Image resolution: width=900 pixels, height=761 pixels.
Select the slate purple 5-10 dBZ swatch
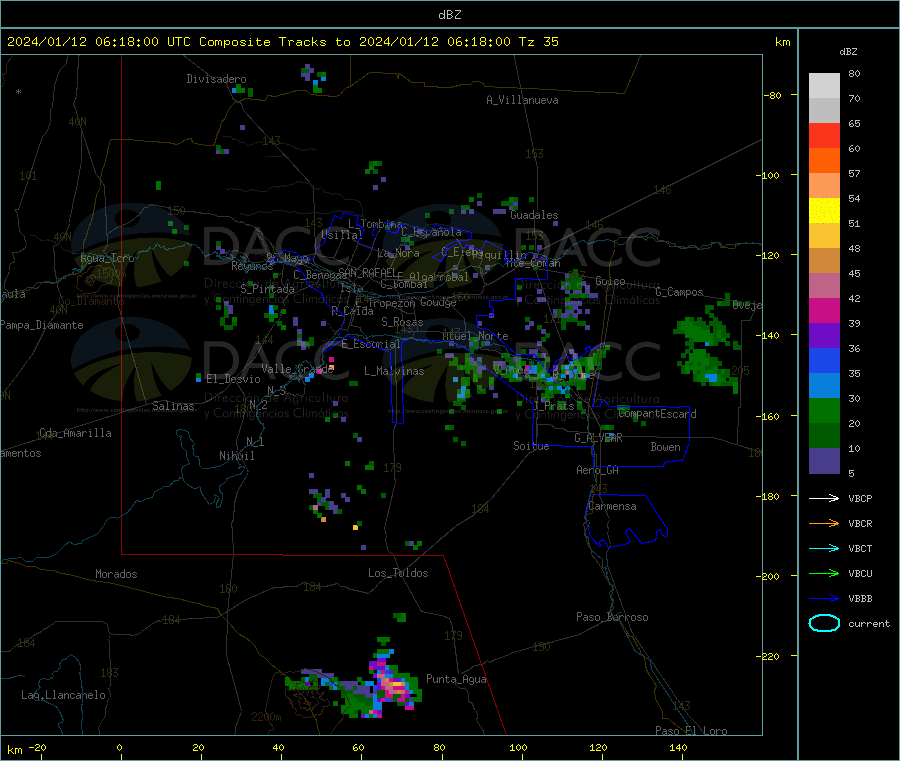point(824,461)
